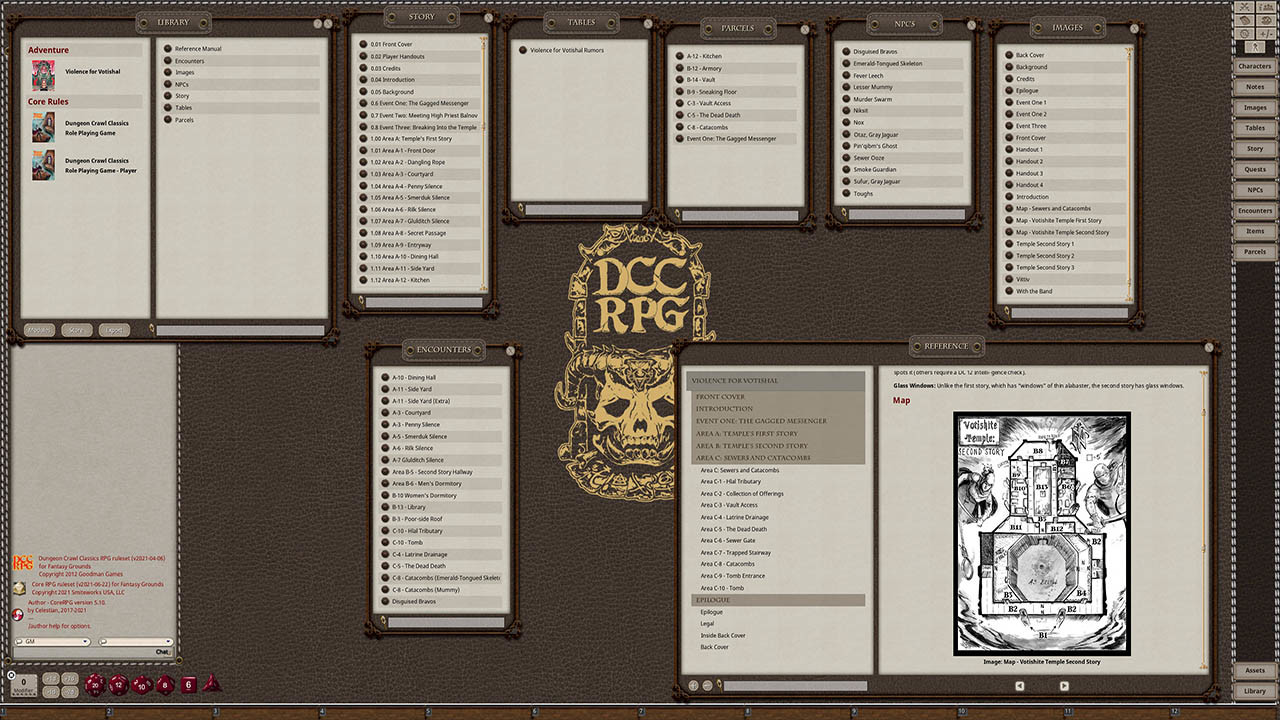Go to previous reference page arrow
This screenshot has width=1280, height=720.
point(1019,686)
